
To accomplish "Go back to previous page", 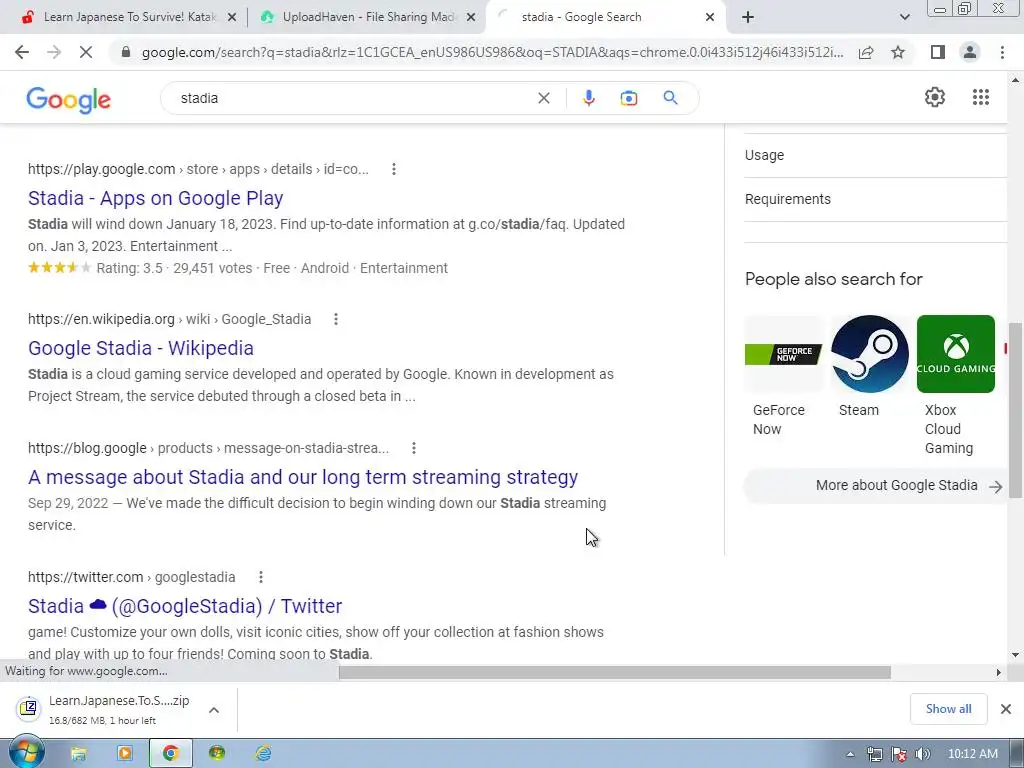I will coord(22,52).
